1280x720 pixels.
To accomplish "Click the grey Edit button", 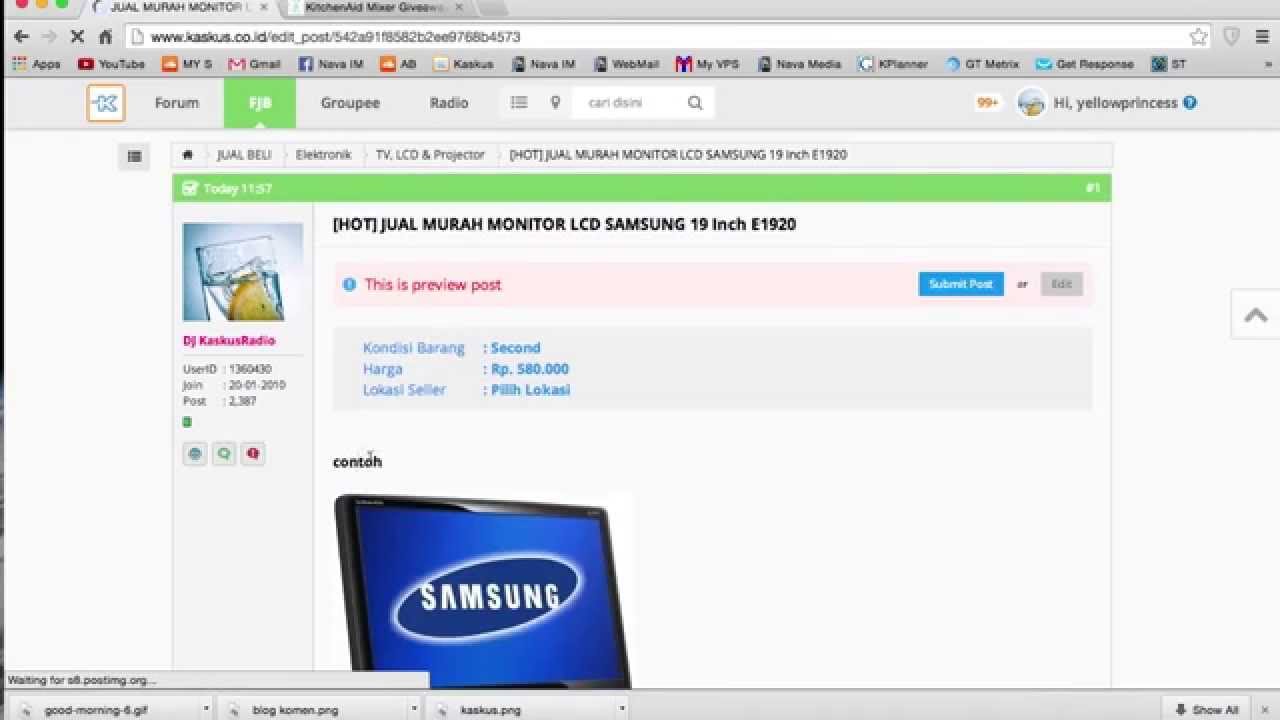I will [1061, 284].
